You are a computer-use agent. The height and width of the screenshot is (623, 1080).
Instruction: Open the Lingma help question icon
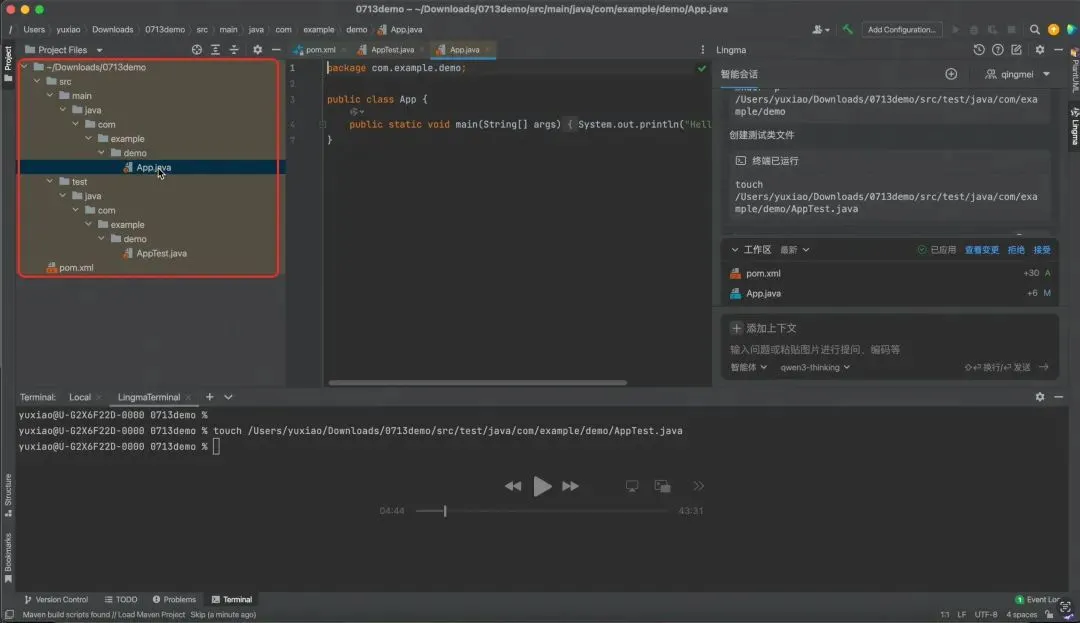[x=997, y=50]
